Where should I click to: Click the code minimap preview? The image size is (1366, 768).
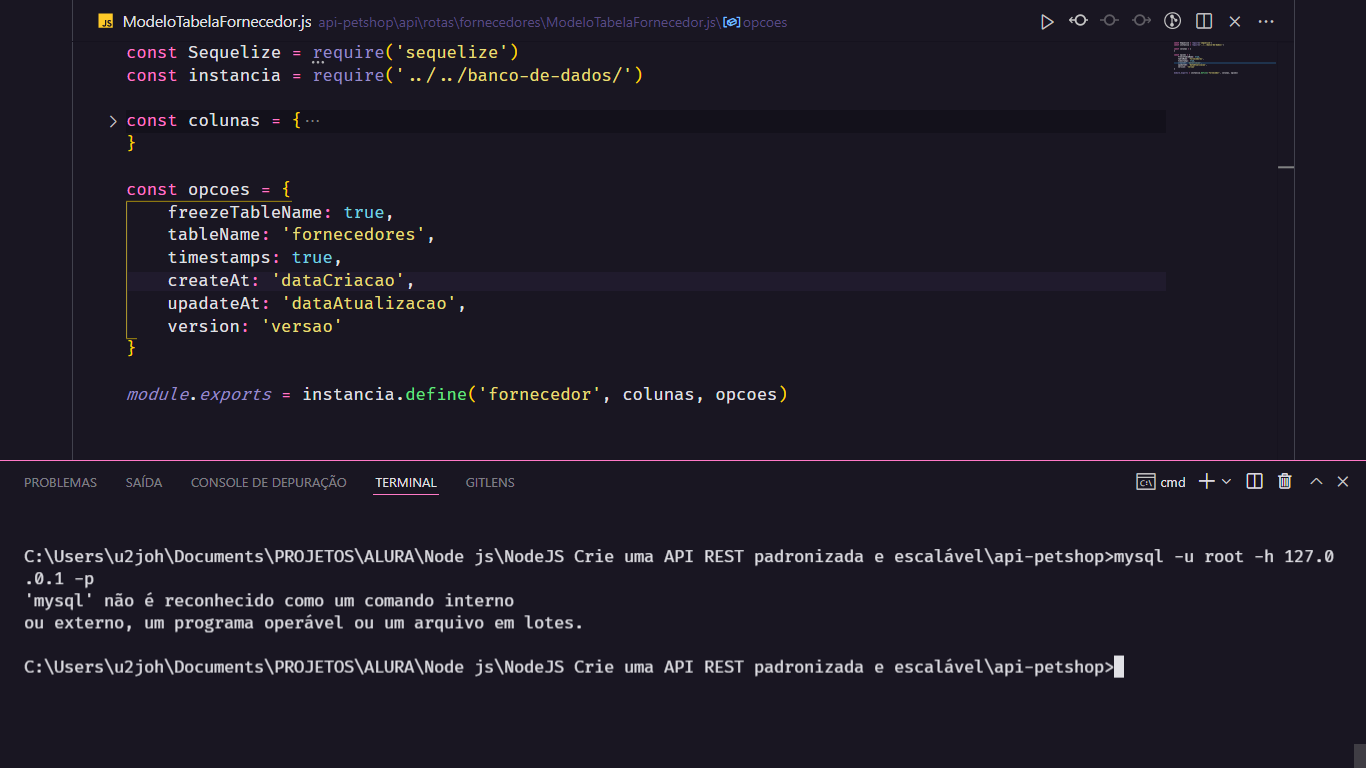(x=1225, y=58)
